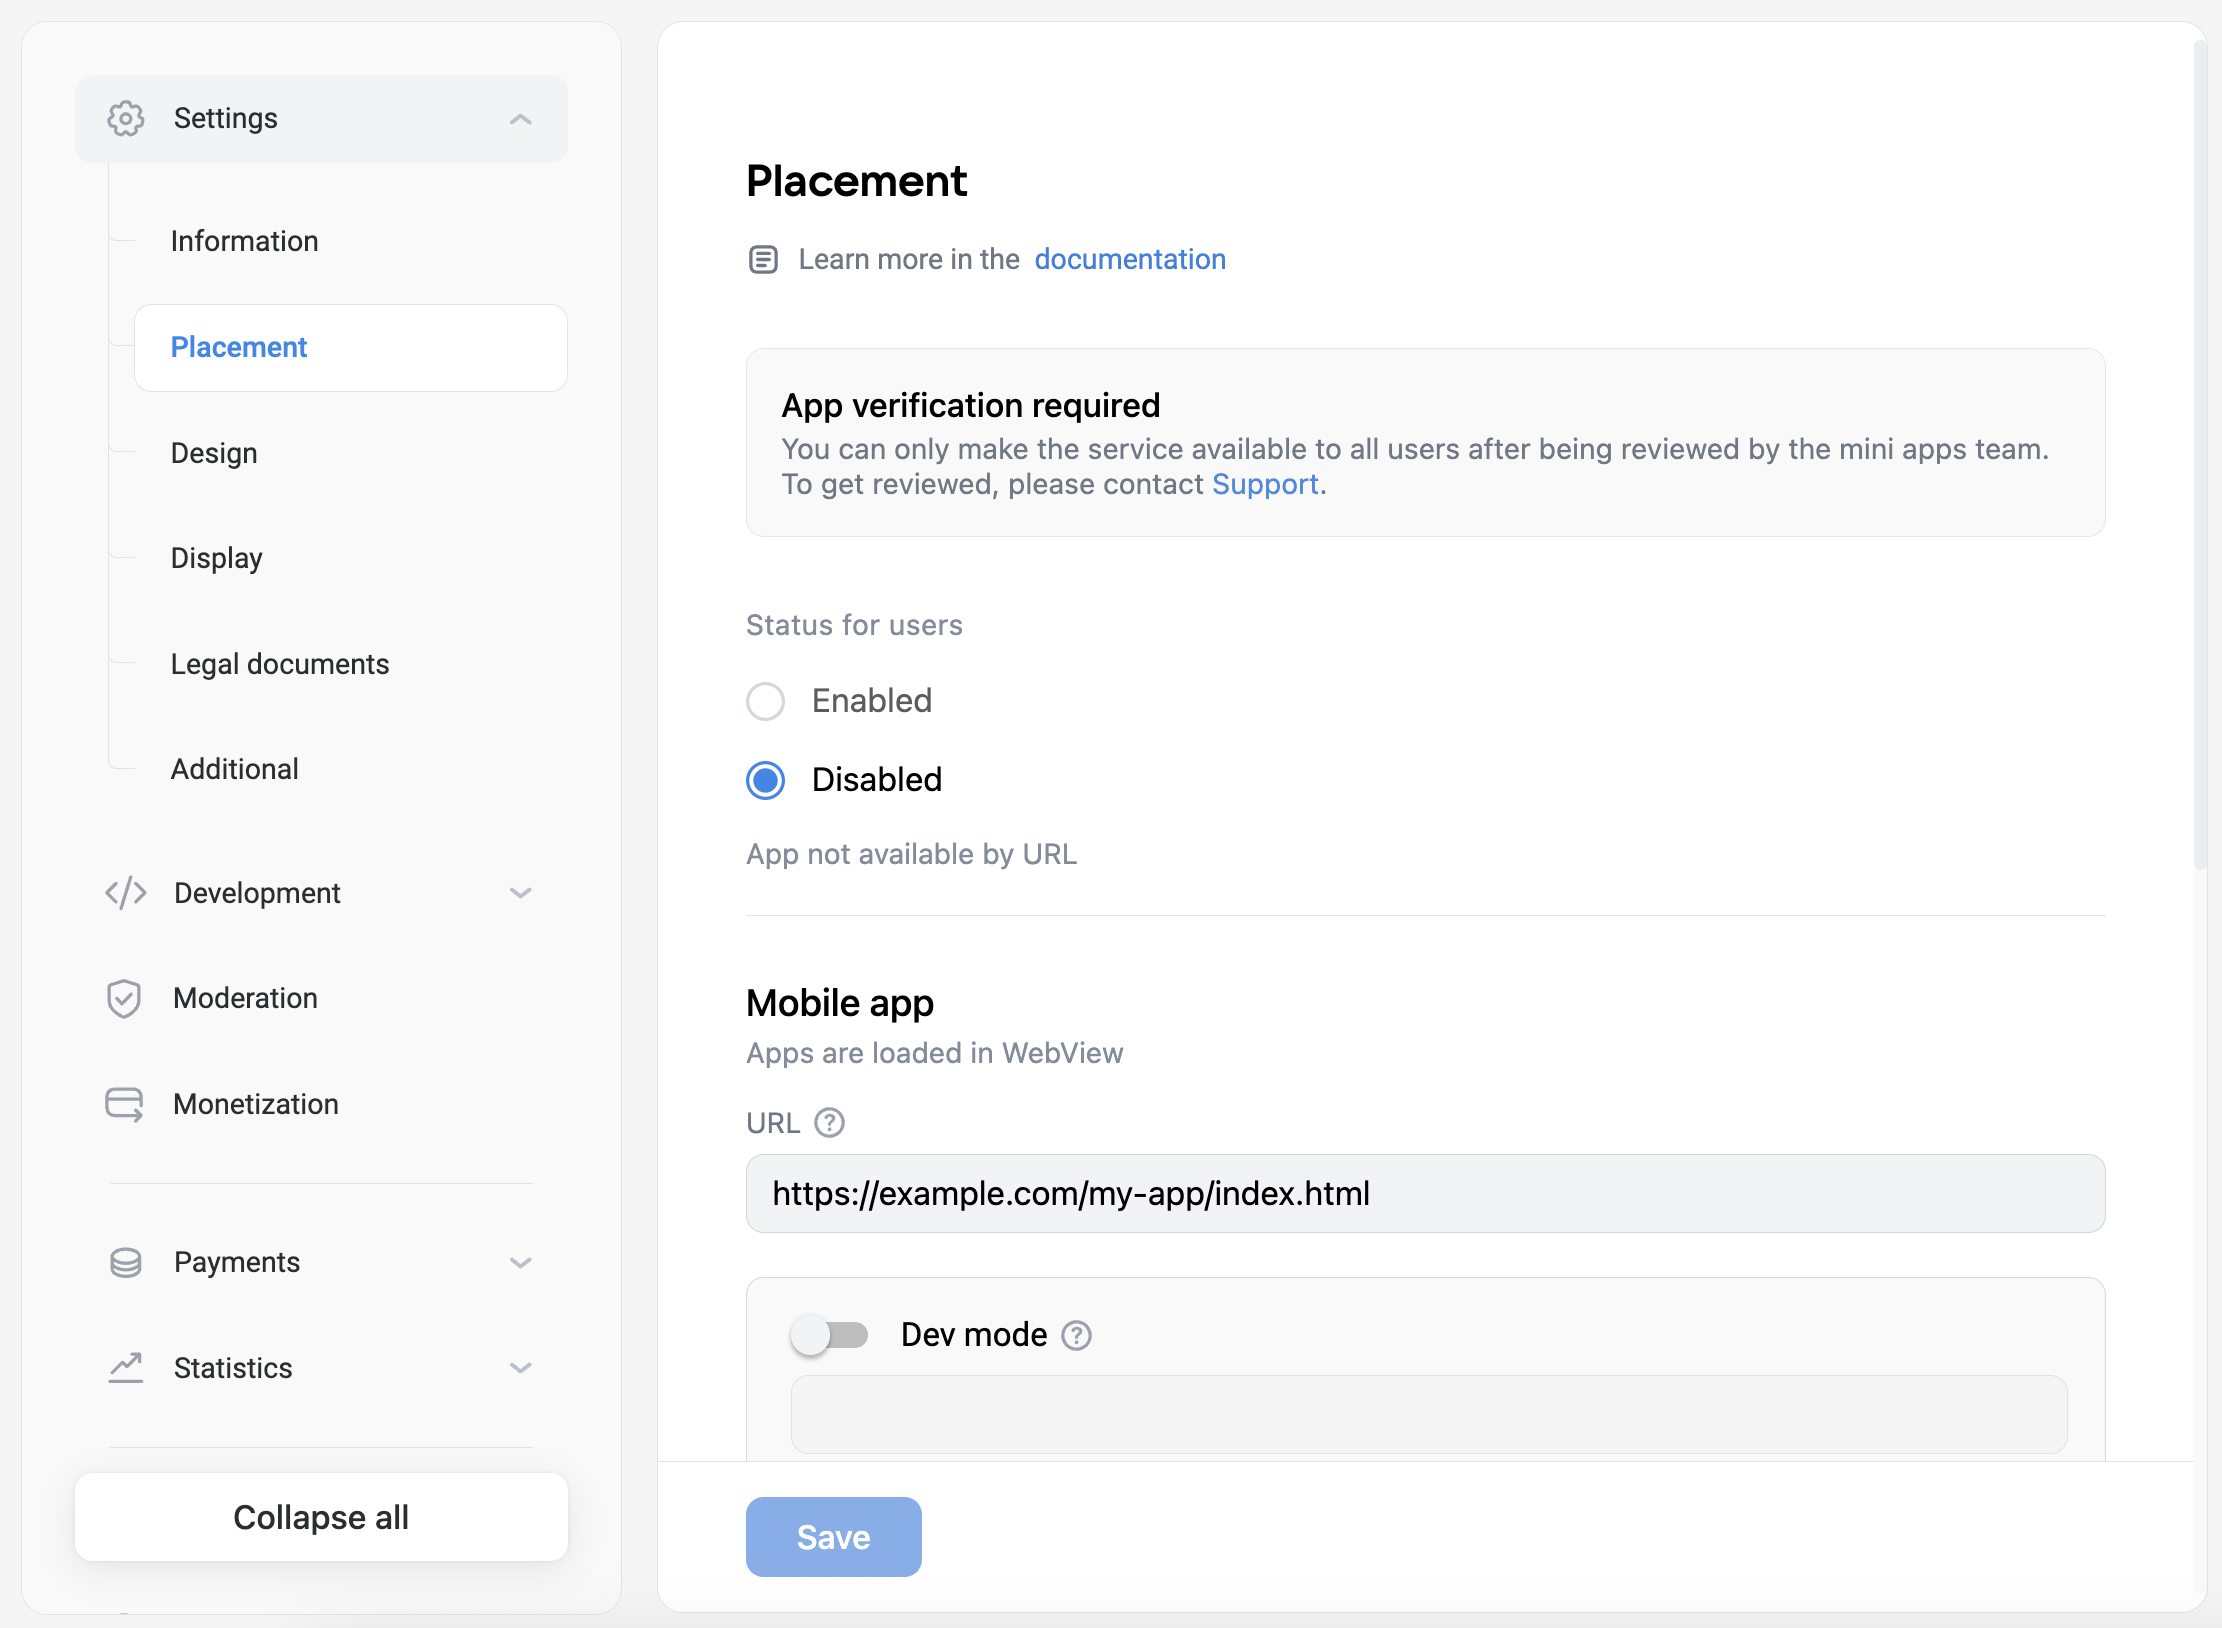Collapse the Settings section chevron
The width and height of the screenshot is (2222, 1628).
pyautogui.click(x=520, y=119)
